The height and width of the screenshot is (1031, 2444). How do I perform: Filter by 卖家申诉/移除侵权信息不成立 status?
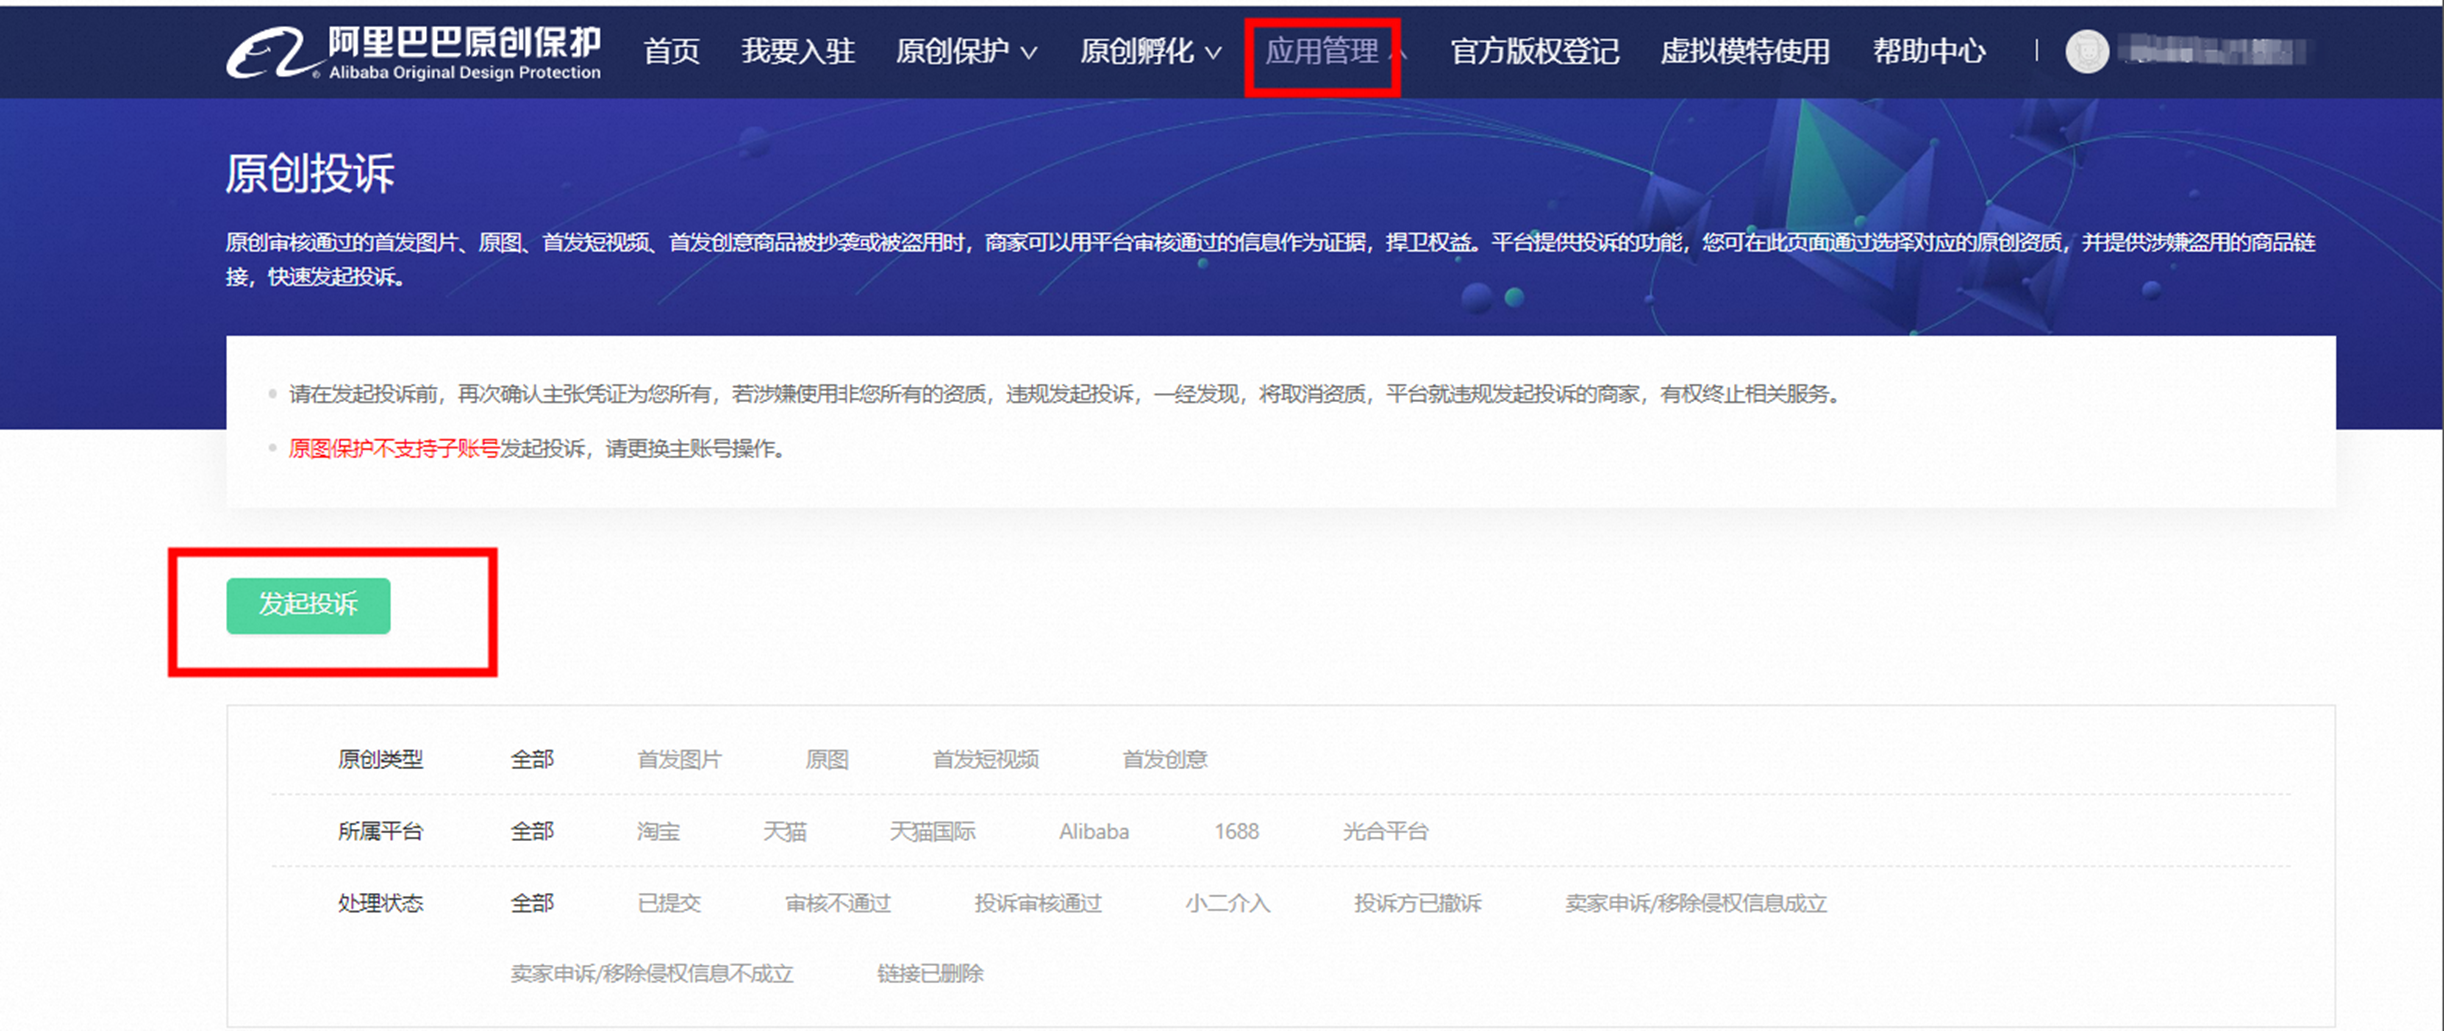pyautogui.click(x=652, y=974)
